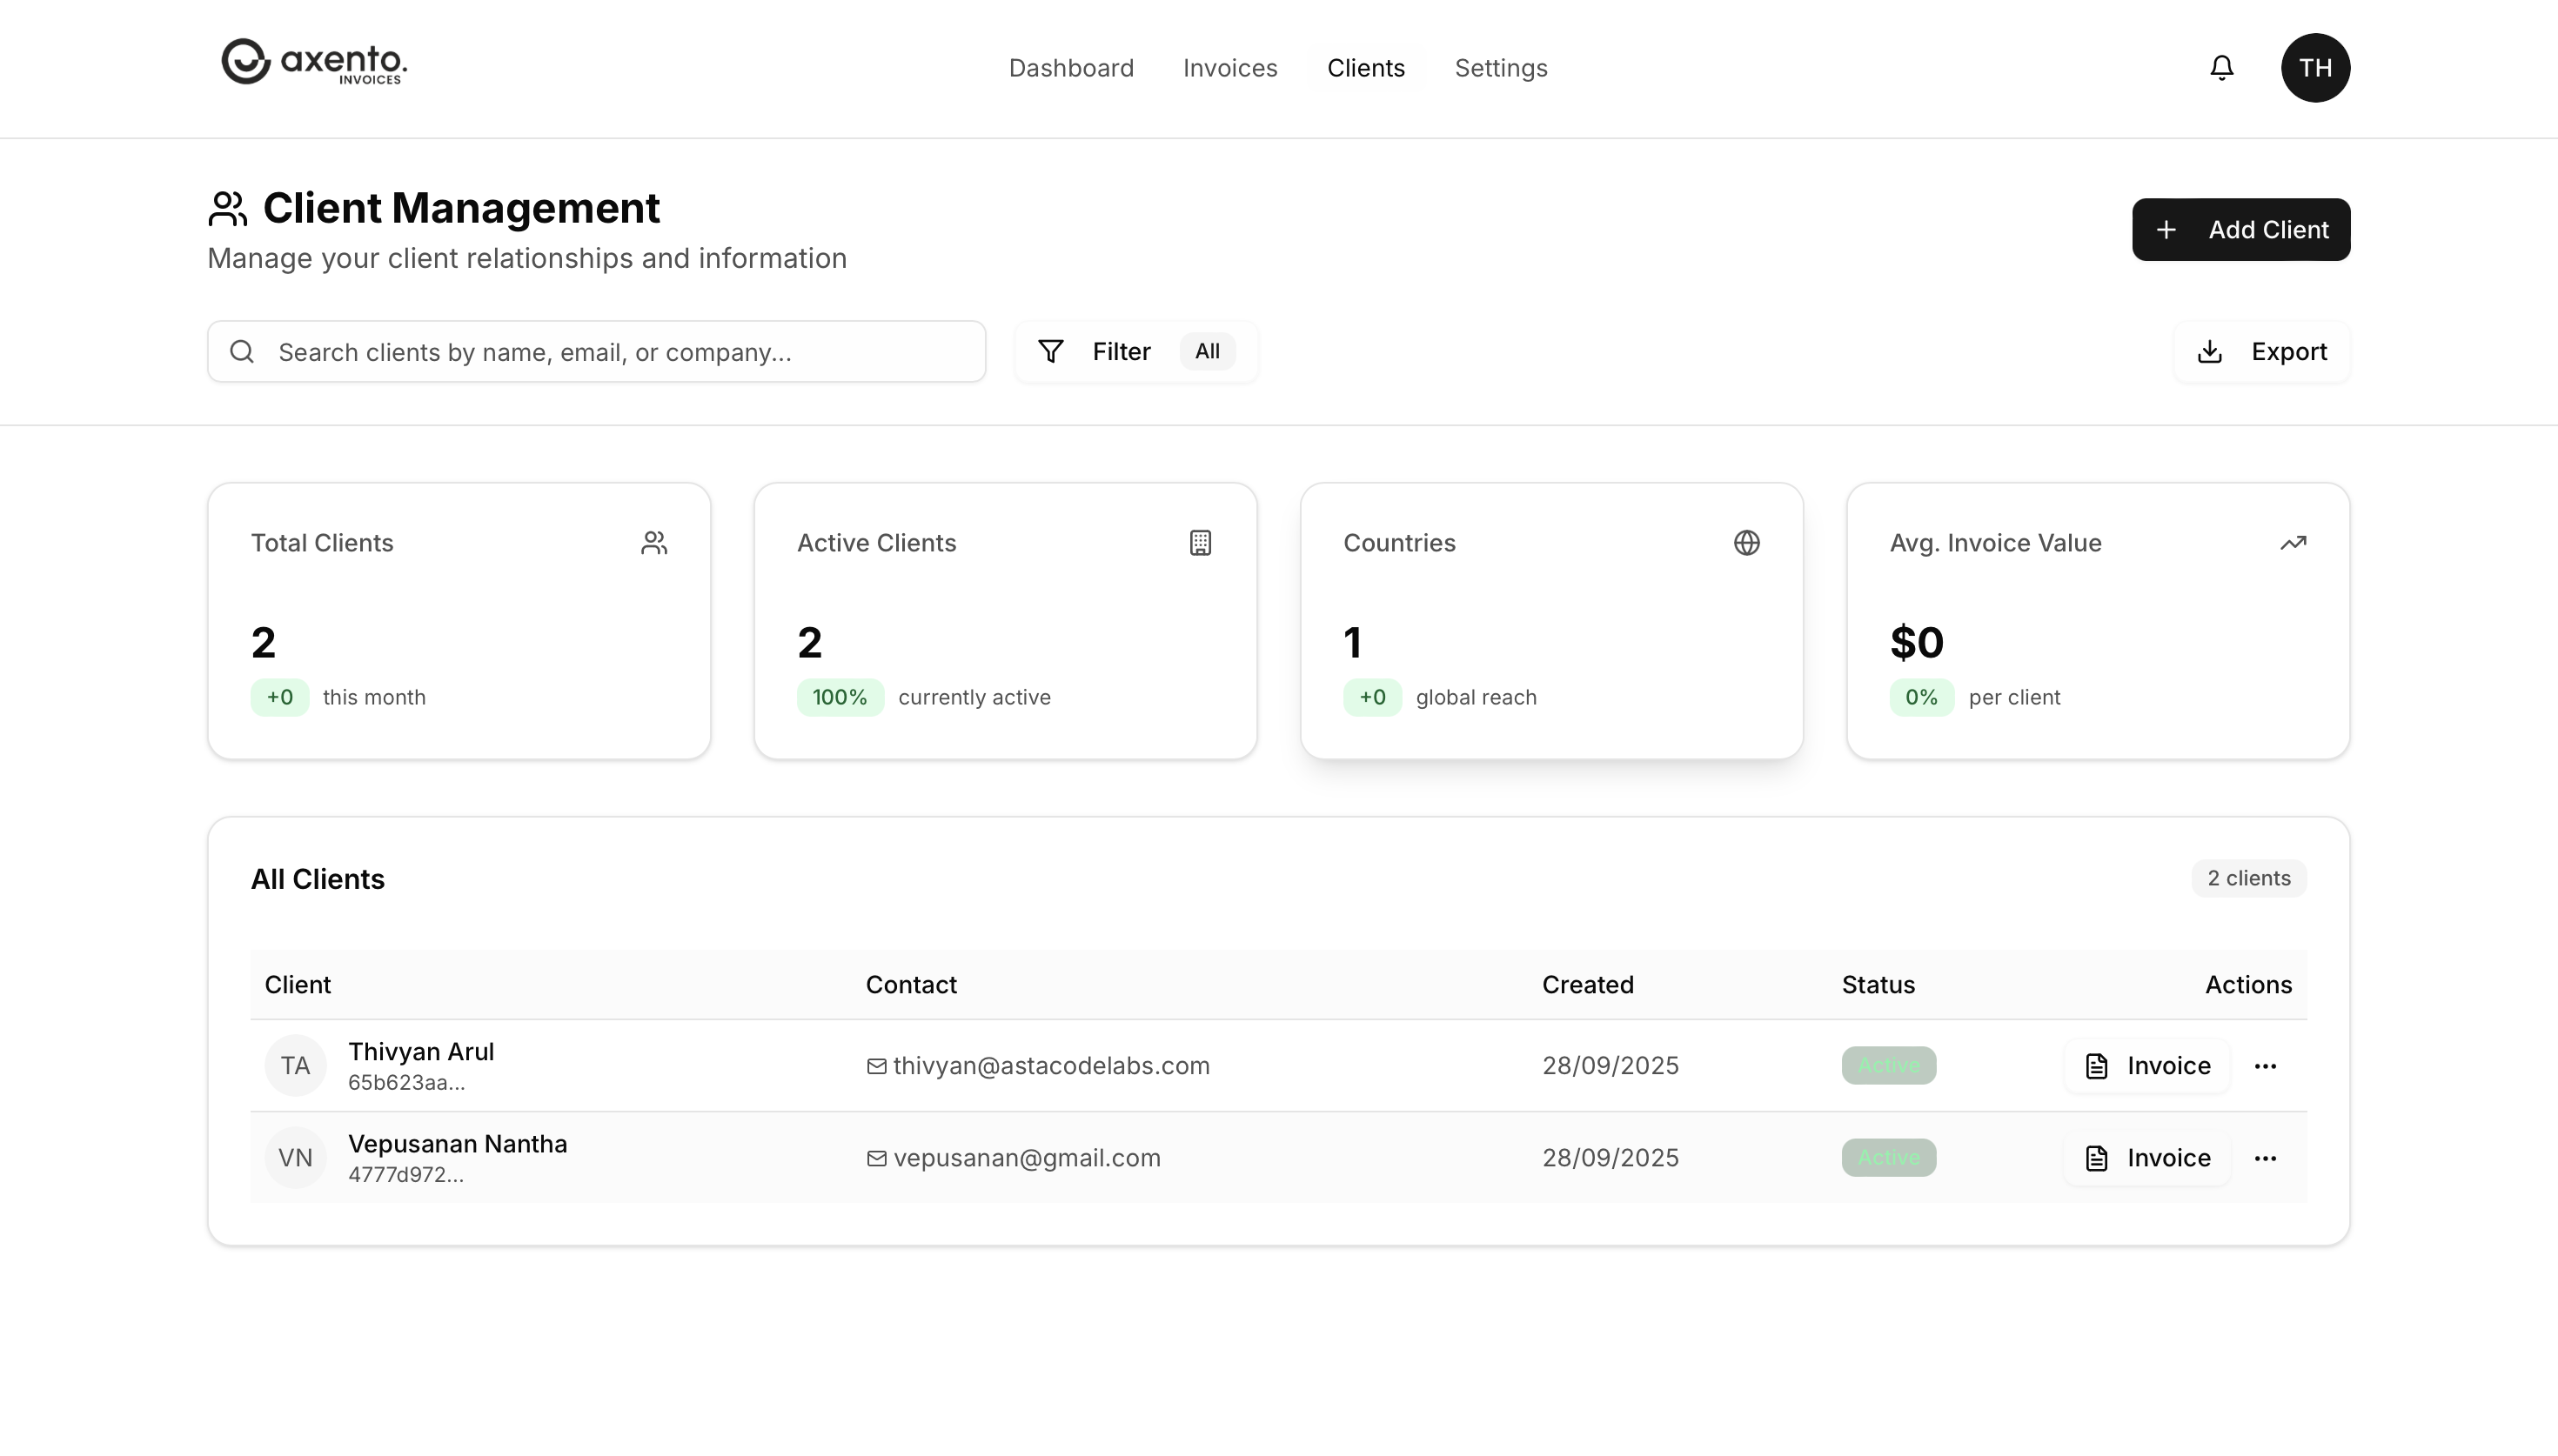Open three-dot menu for Vepusanan Nantha
The height and width of the screenshot is (1456, 2558).
tap(2265, 1158)
